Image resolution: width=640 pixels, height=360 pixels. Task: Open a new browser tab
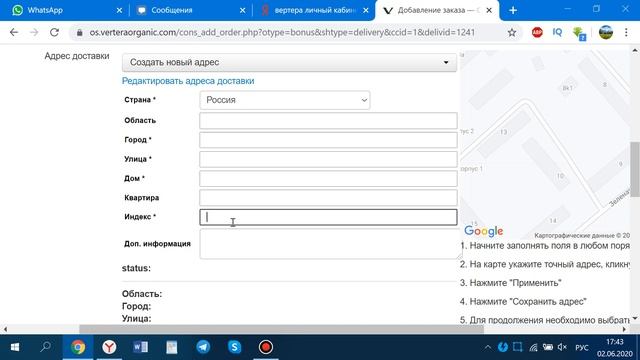pyautogui.click(x=513, y=10)
